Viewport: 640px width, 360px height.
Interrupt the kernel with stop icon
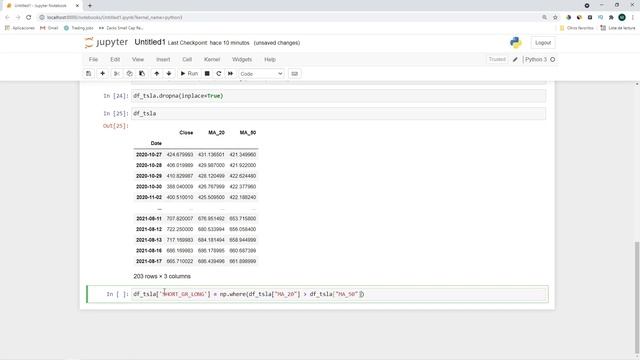point(207,73)
